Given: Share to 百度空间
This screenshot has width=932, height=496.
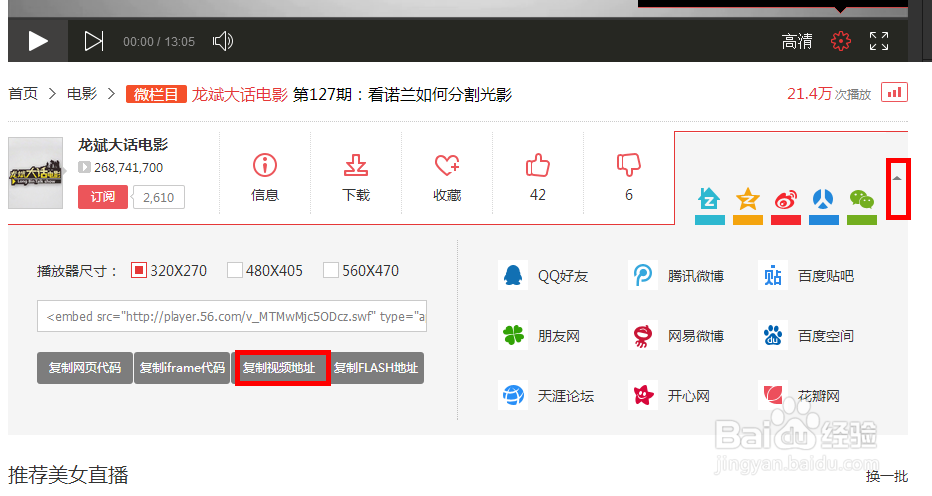Looking at the screenshot, I should coord(806,336).
